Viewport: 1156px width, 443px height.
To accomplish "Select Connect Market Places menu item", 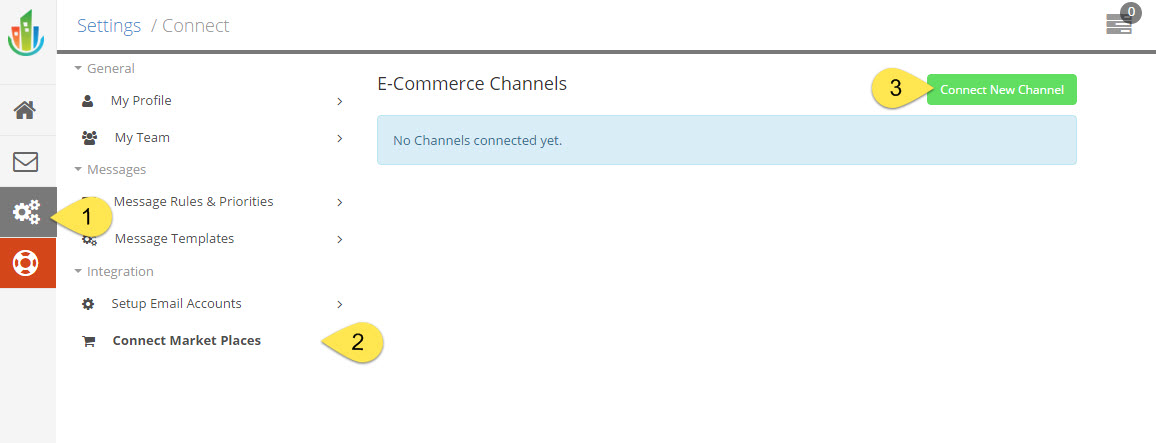I will [x=186, y=341].
